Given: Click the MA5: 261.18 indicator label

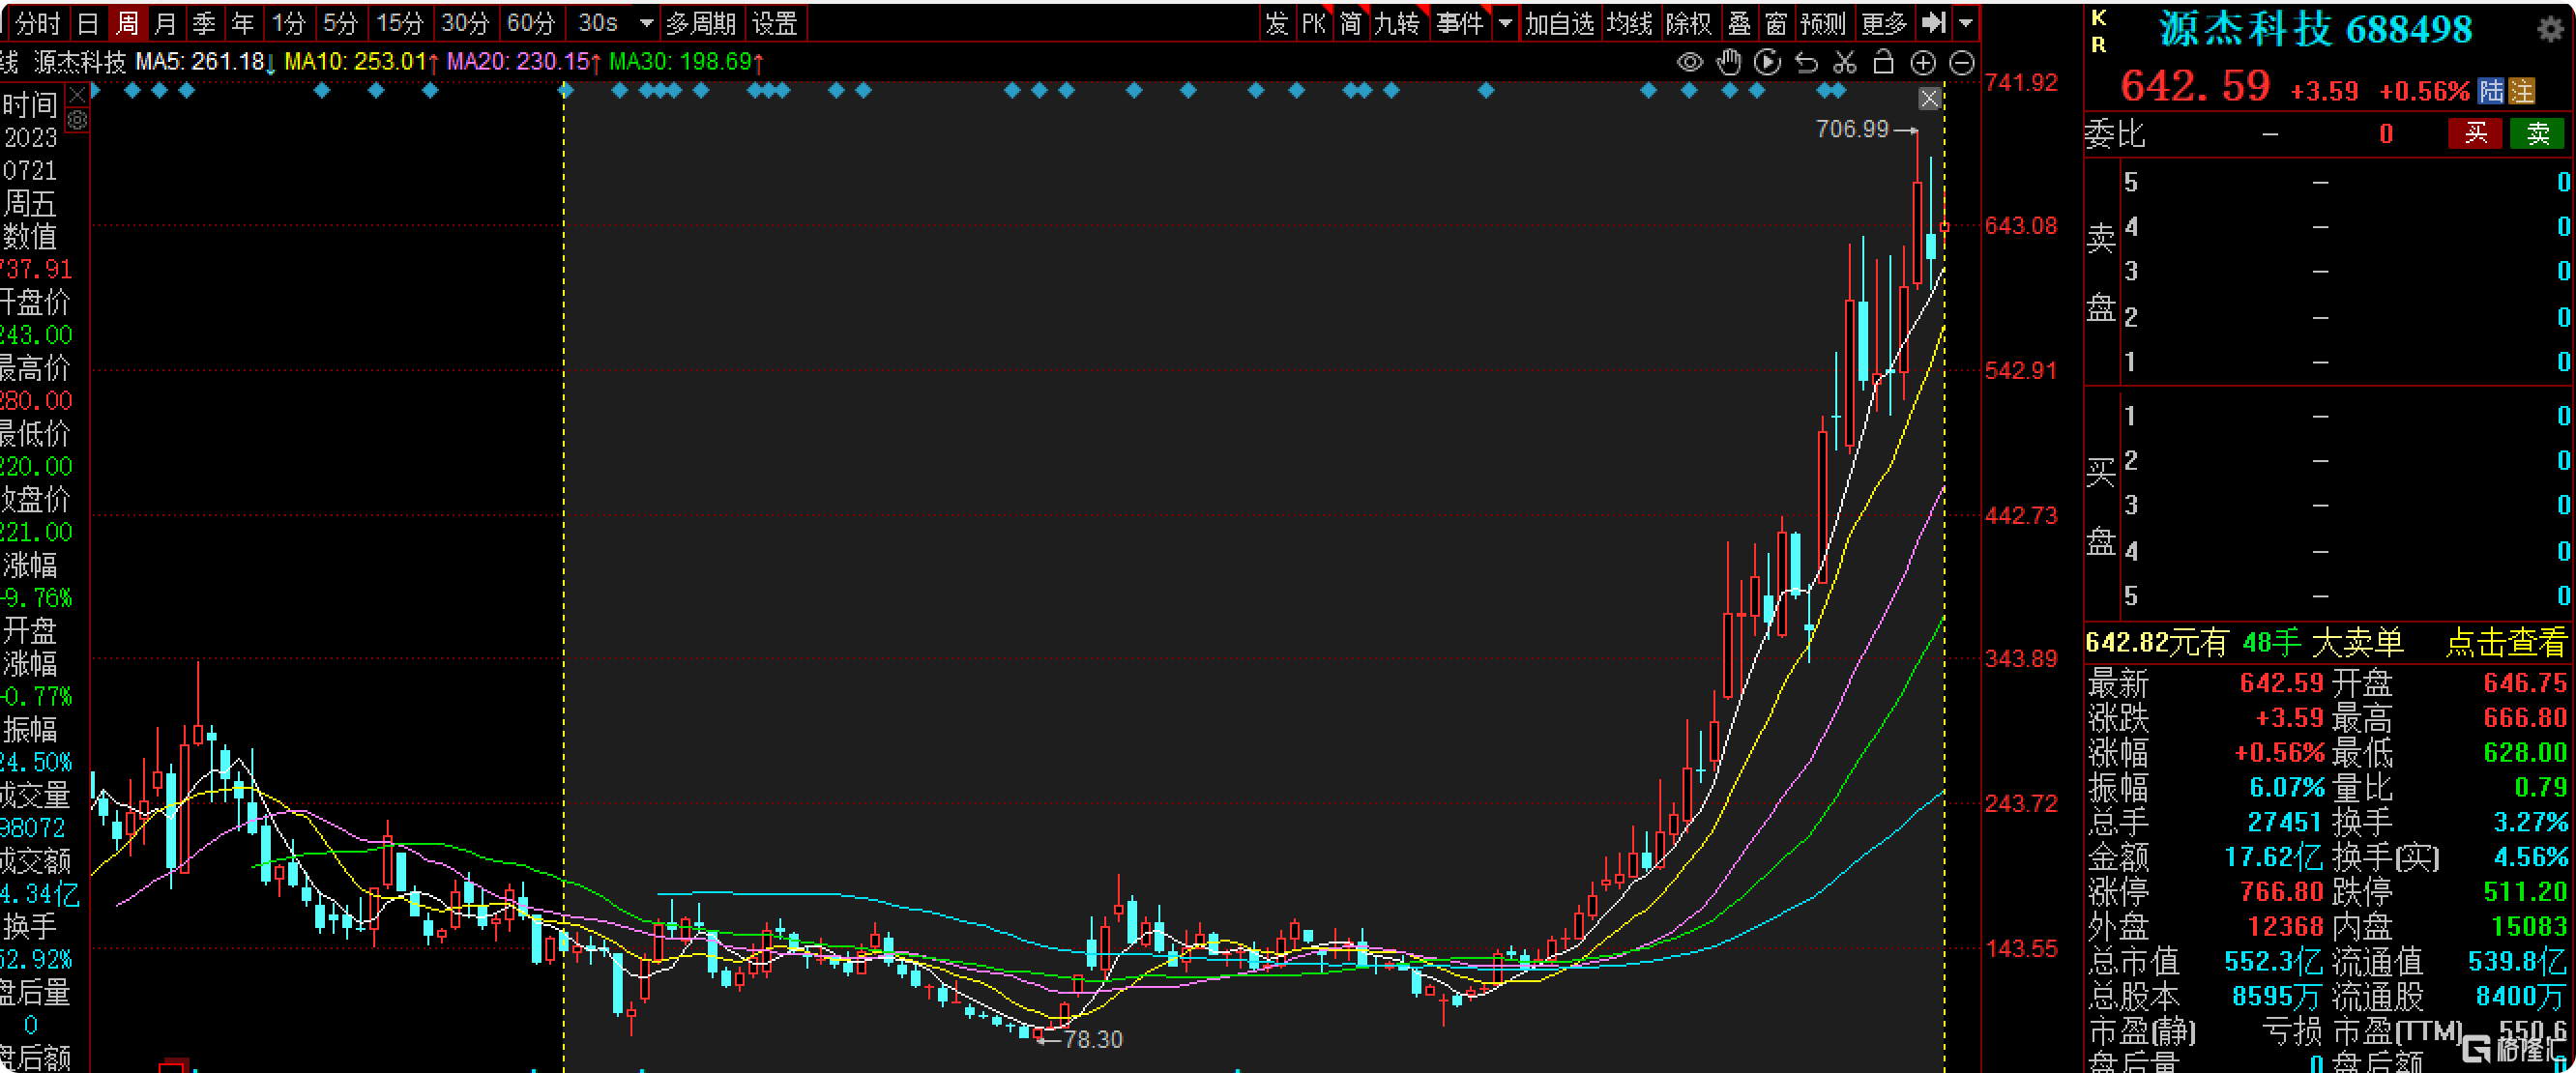Looking at the screenshot, I should [x=206, y=62].
